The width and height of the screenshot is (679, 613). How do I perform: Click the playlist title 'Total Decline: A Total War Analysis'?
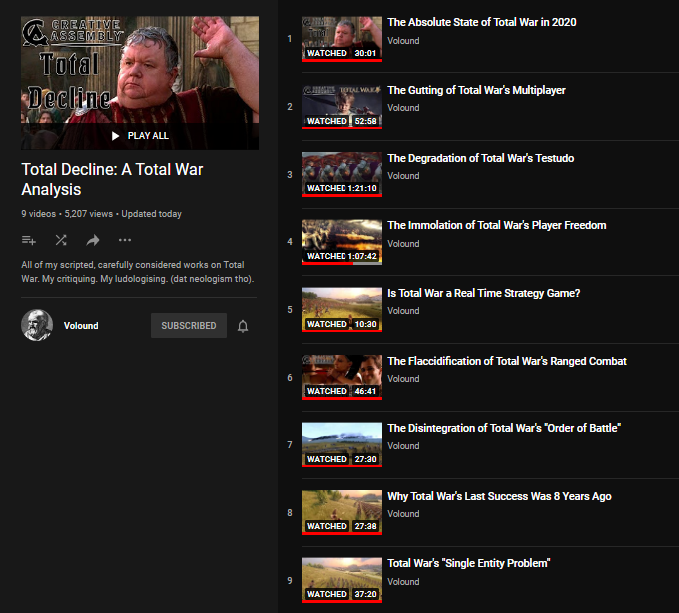(112, 179)
